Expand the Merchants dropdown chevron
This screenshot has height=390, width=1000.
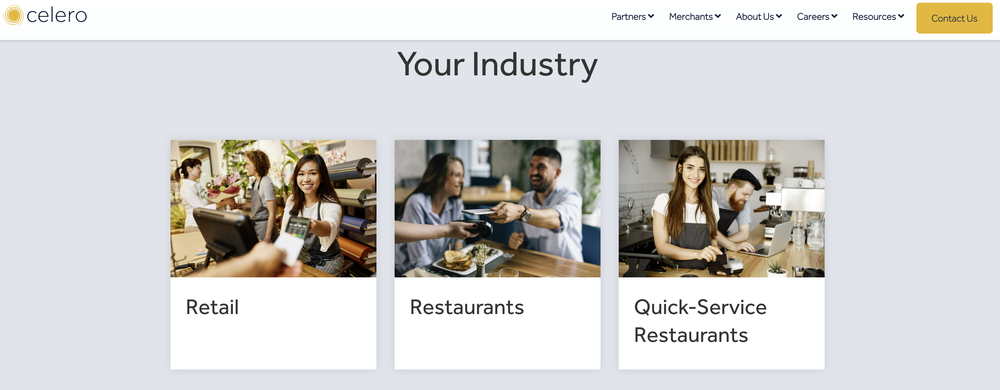click(x=717, y=17)
